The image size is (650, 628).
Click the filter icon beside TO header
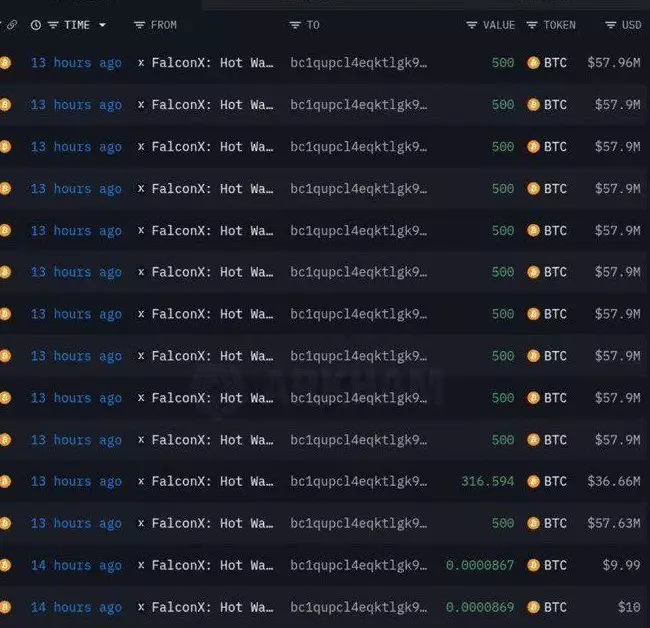tap(295, 25)
